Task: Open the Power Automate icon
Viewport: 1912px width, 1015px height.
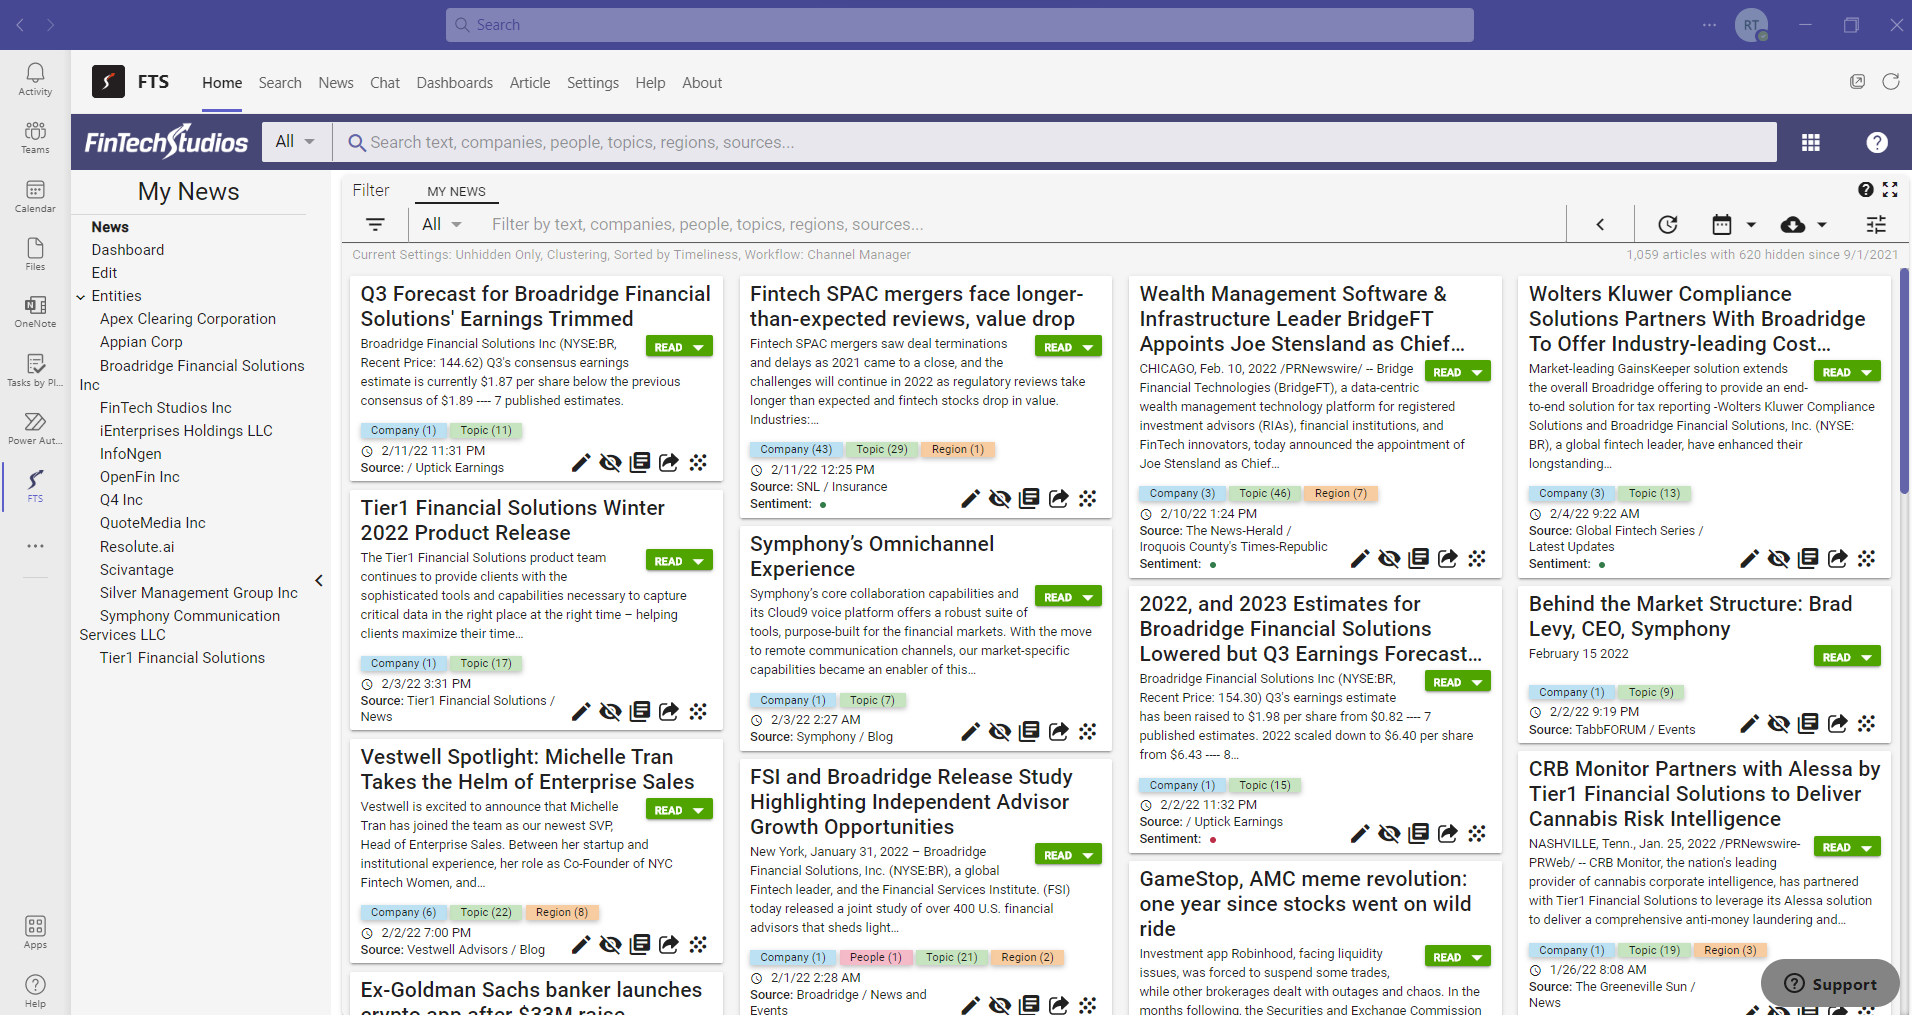Action: (35, 428)
